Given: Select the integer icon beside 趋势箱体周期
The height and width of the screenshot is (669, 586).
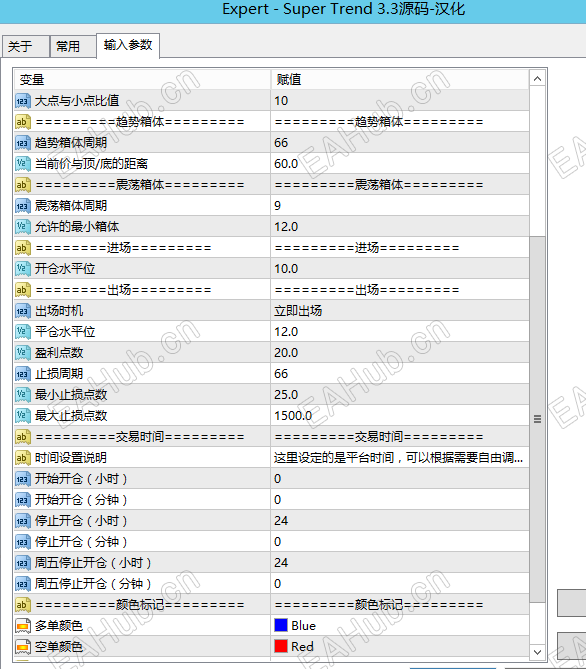Looking at the screenshot, I should [23, 143].
